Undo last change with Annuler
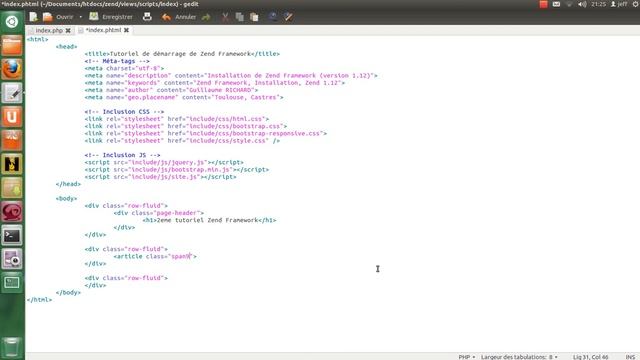Viewport: 640px width, 360px height. coord(179,17)
